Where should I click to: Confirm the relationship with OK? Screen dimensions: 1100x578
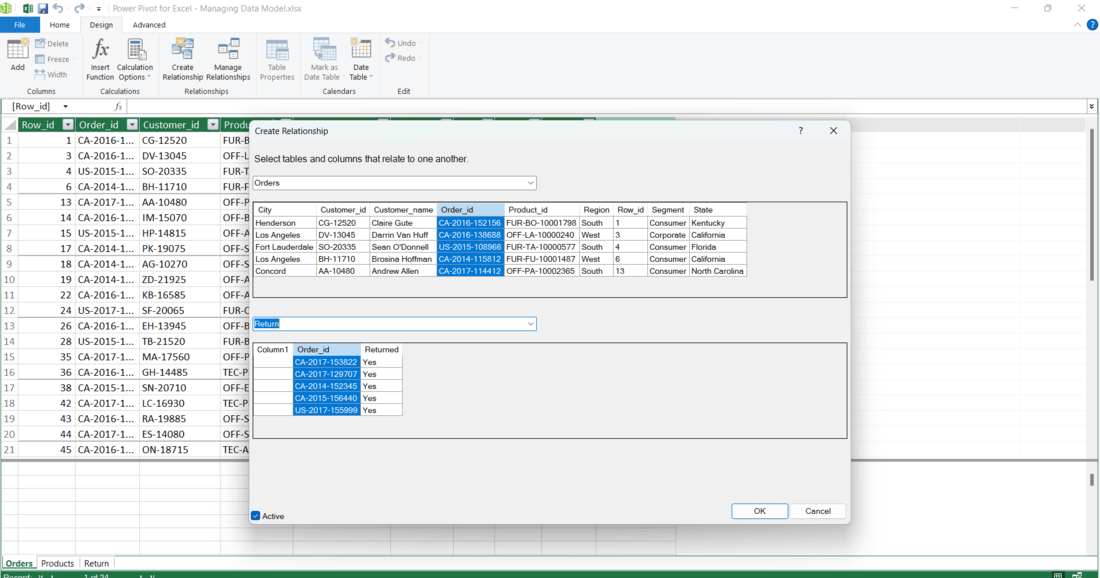point(759,511)
